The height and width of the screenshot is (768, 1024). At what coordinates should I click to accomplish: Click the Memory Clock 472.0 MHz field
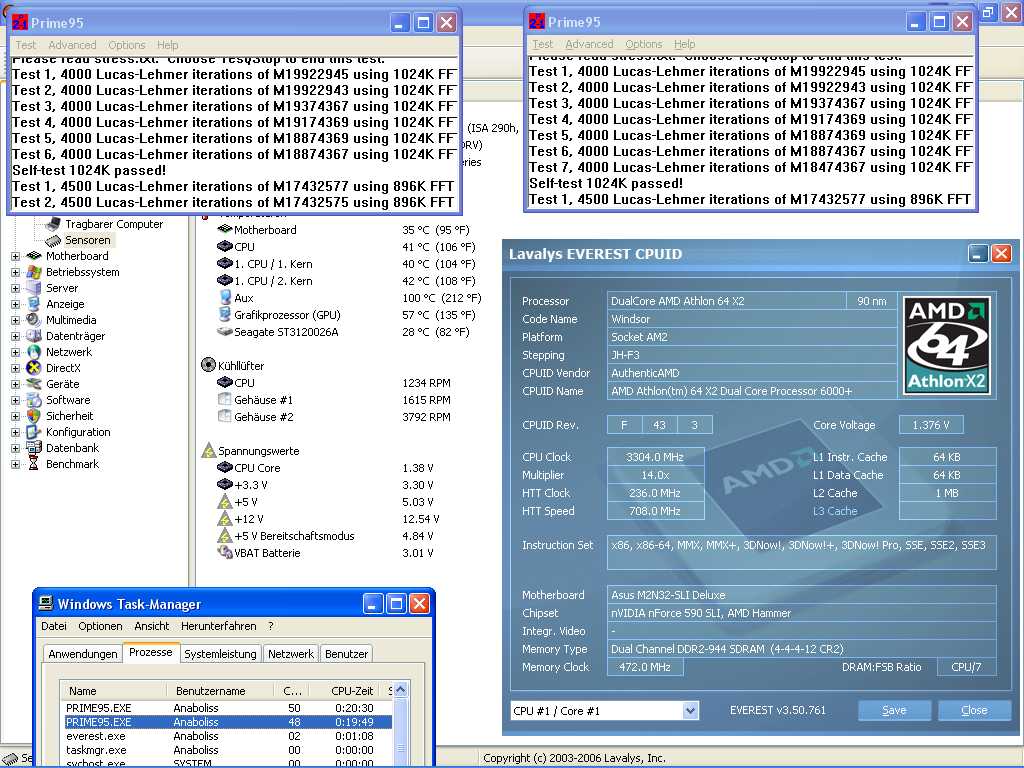point(645,667)
